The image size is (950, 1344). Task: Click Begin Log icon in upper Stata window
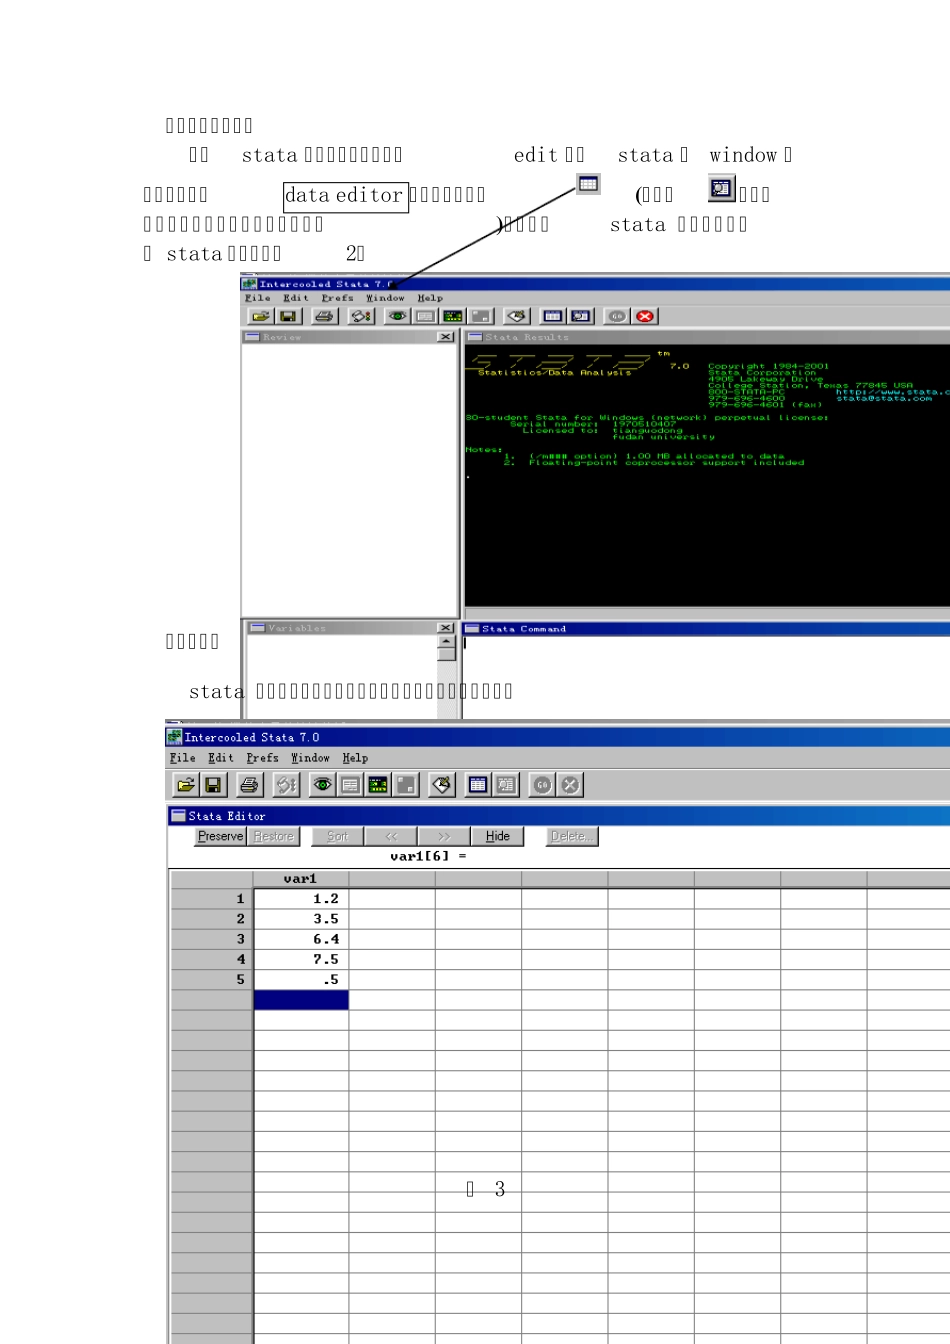tap(361, 316)
